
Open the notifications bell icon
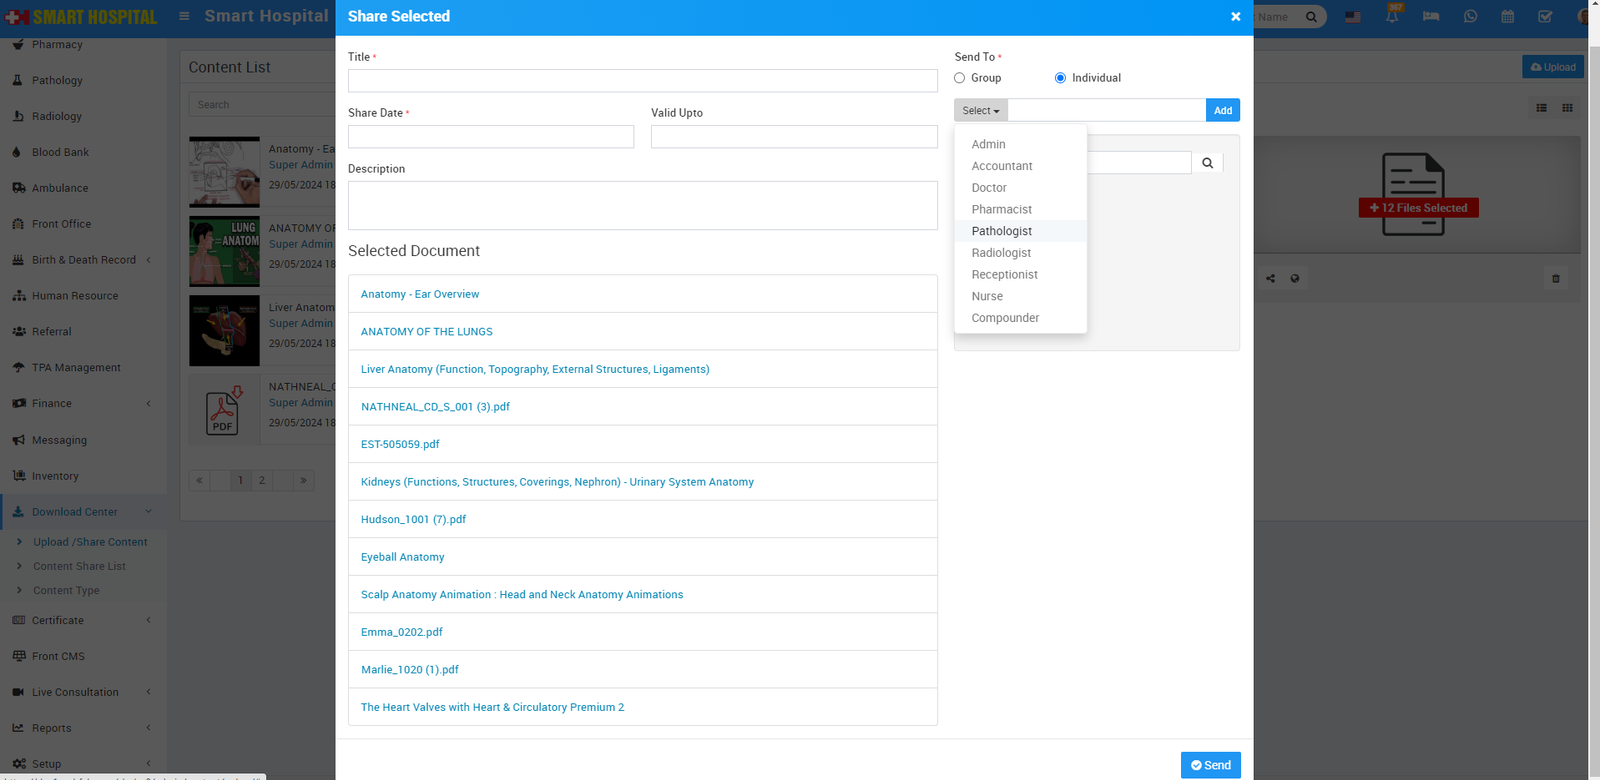pyautogui.click(x=1392, y=17)
